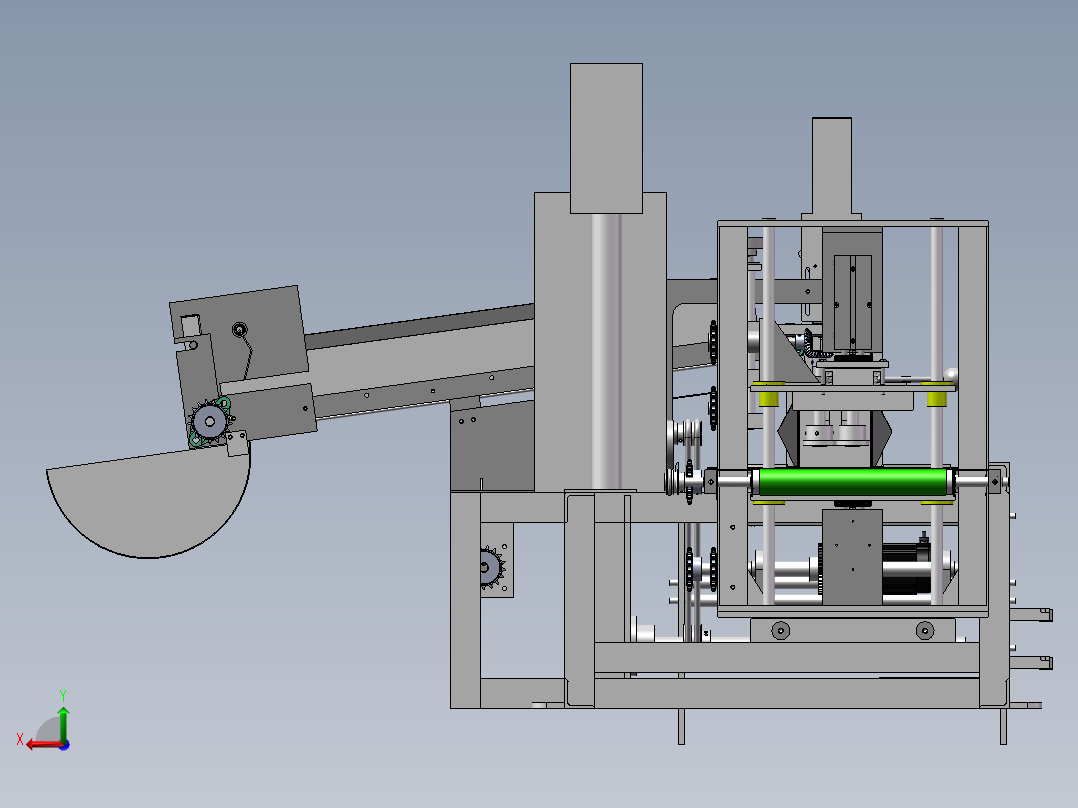Select the sprocket on the lower frame bracket

(491, 567)
